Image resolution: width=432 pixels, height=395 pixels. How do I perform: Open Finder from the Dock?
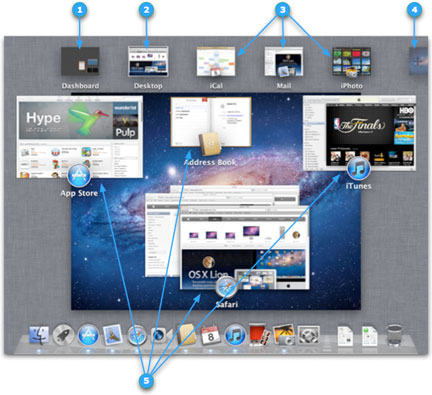pos(39,335)
